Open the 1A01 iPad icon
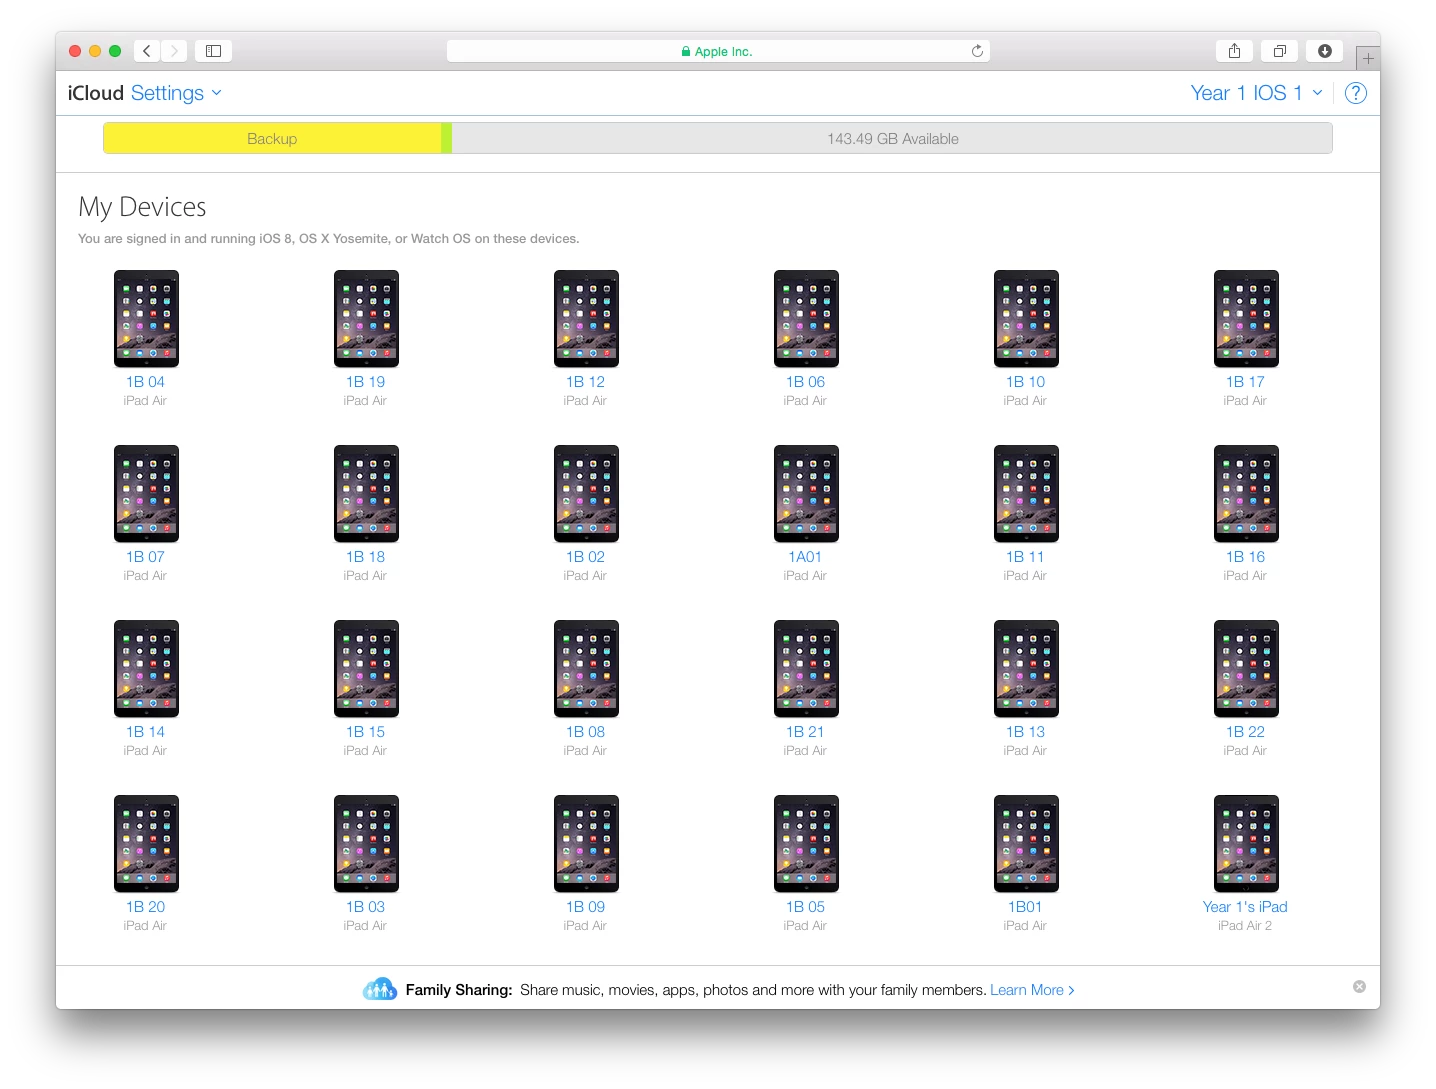This screenshot has width=1436, height=1089. click(806, 493)
